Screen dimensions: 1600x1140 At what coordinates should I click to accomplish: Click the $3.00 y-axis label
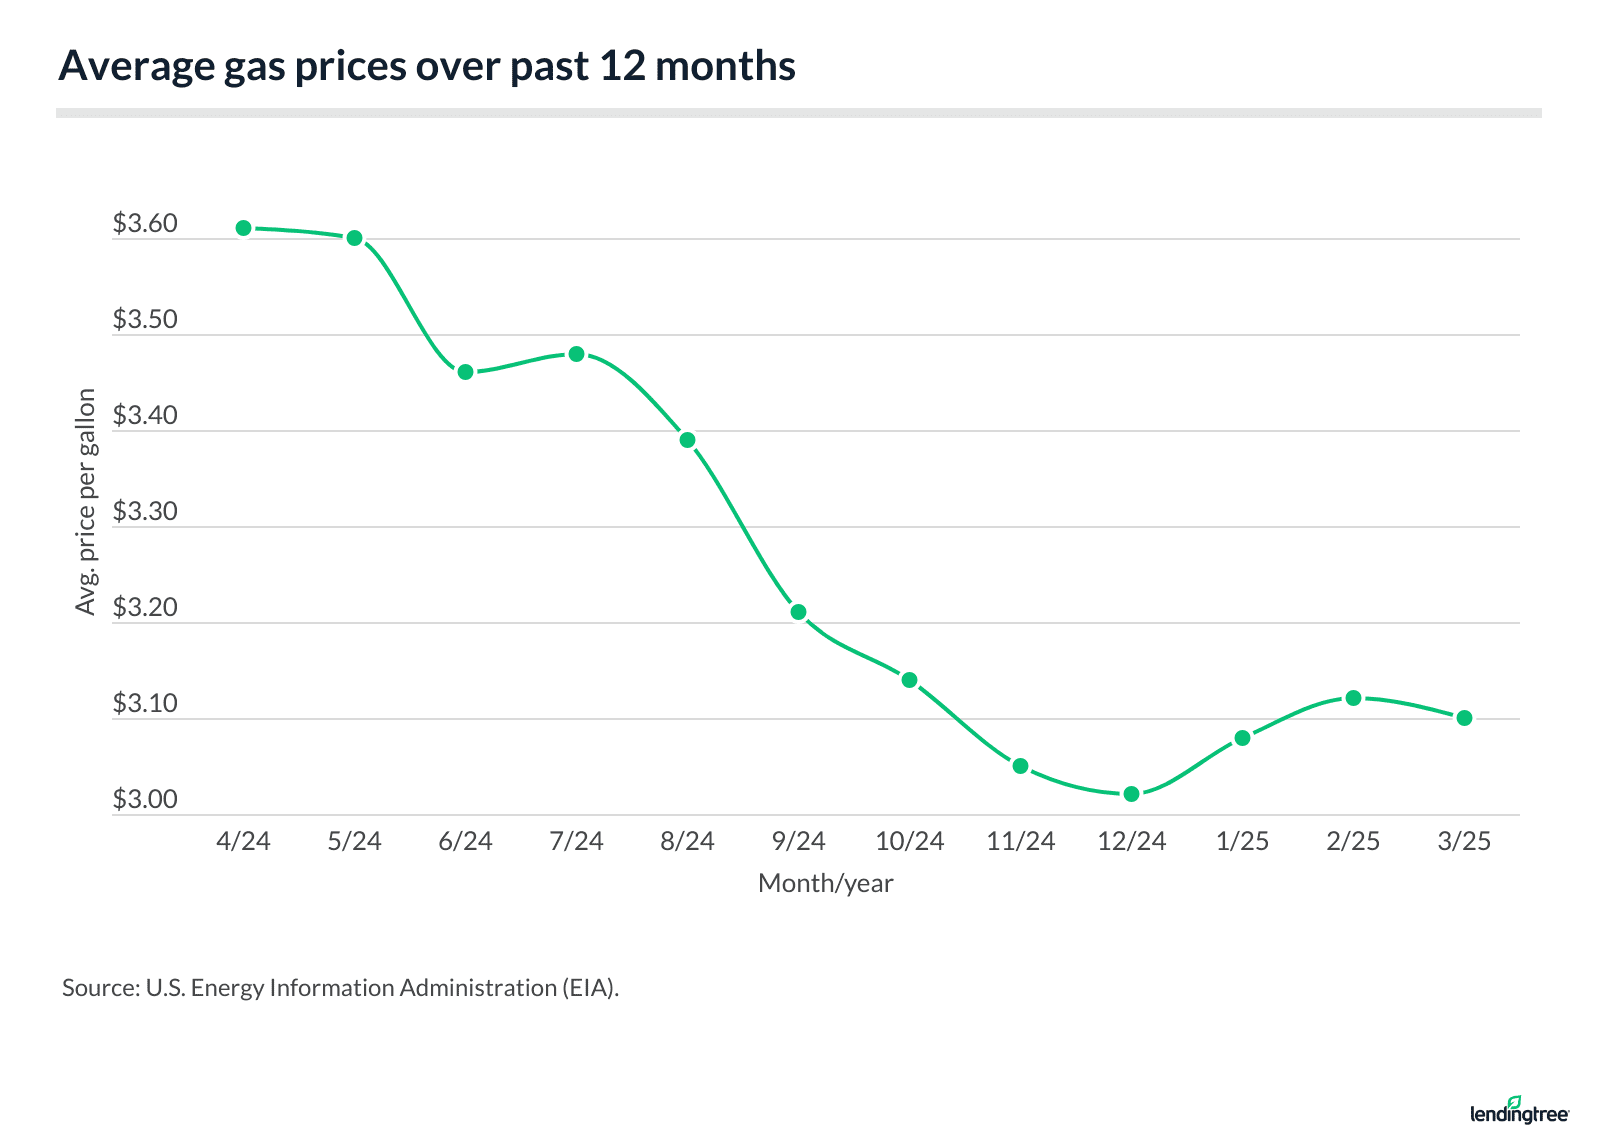[145, 800]
